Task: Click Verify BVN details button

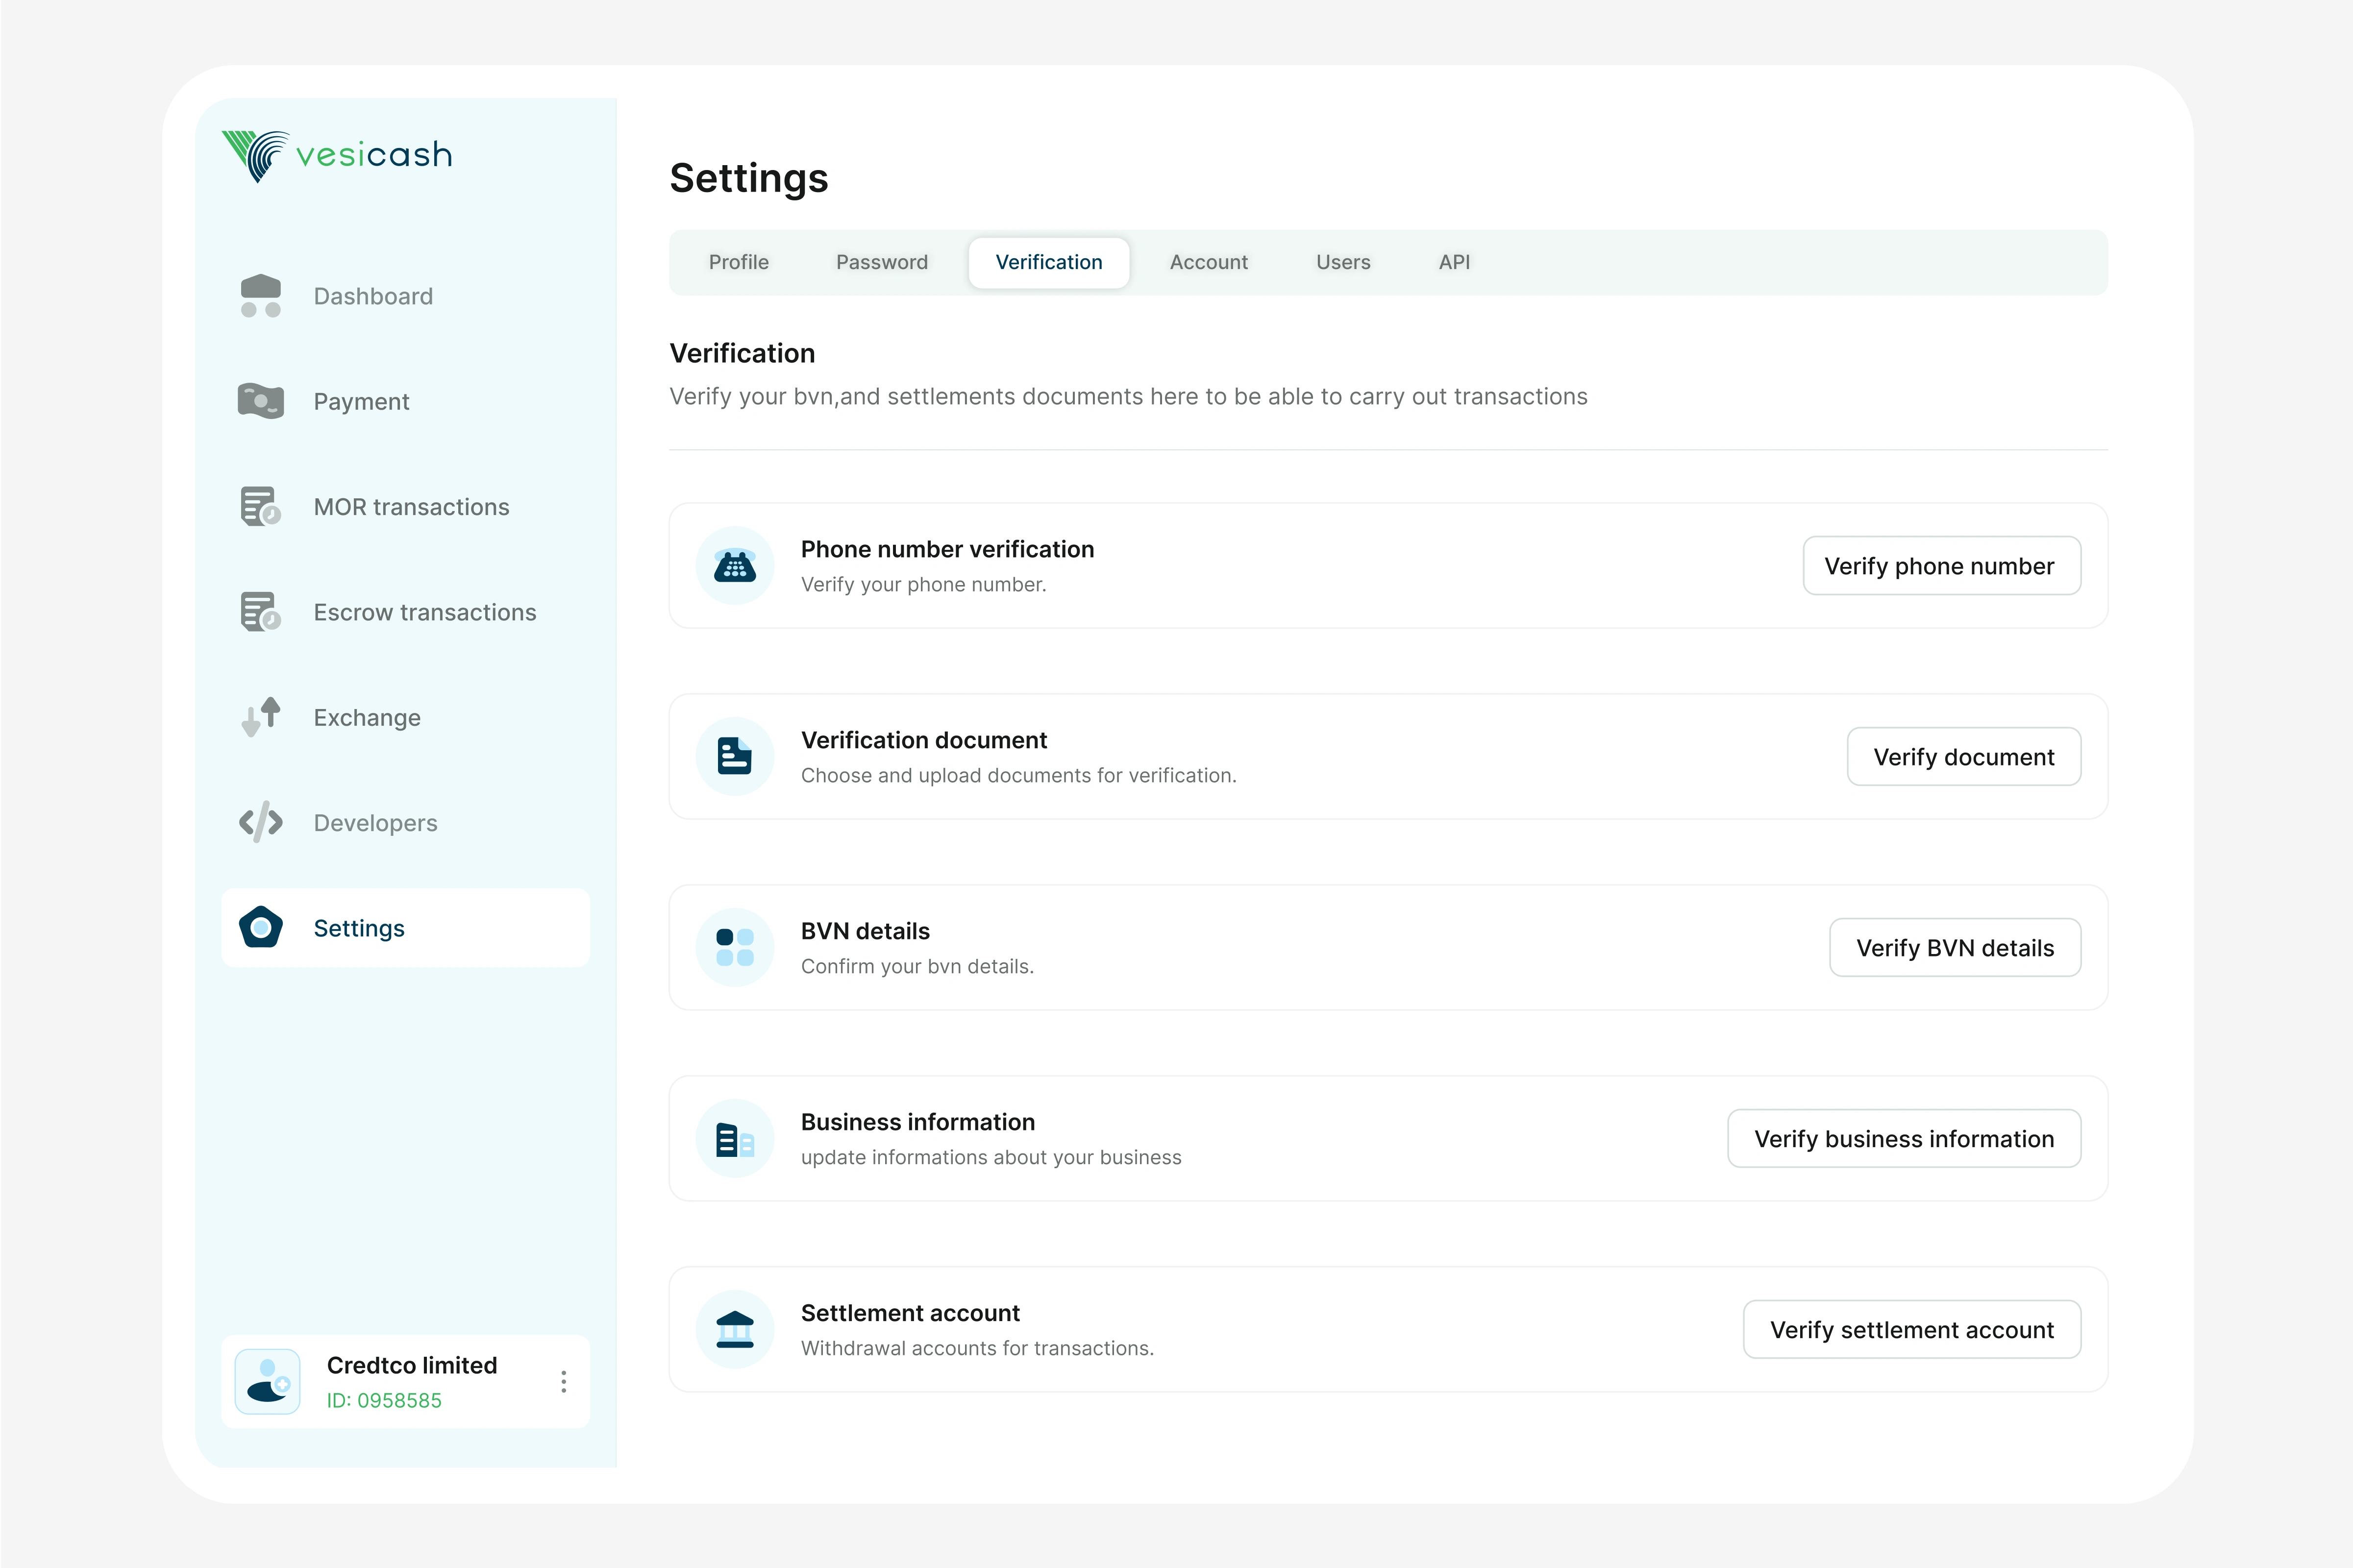Action: click(1954, 947)
